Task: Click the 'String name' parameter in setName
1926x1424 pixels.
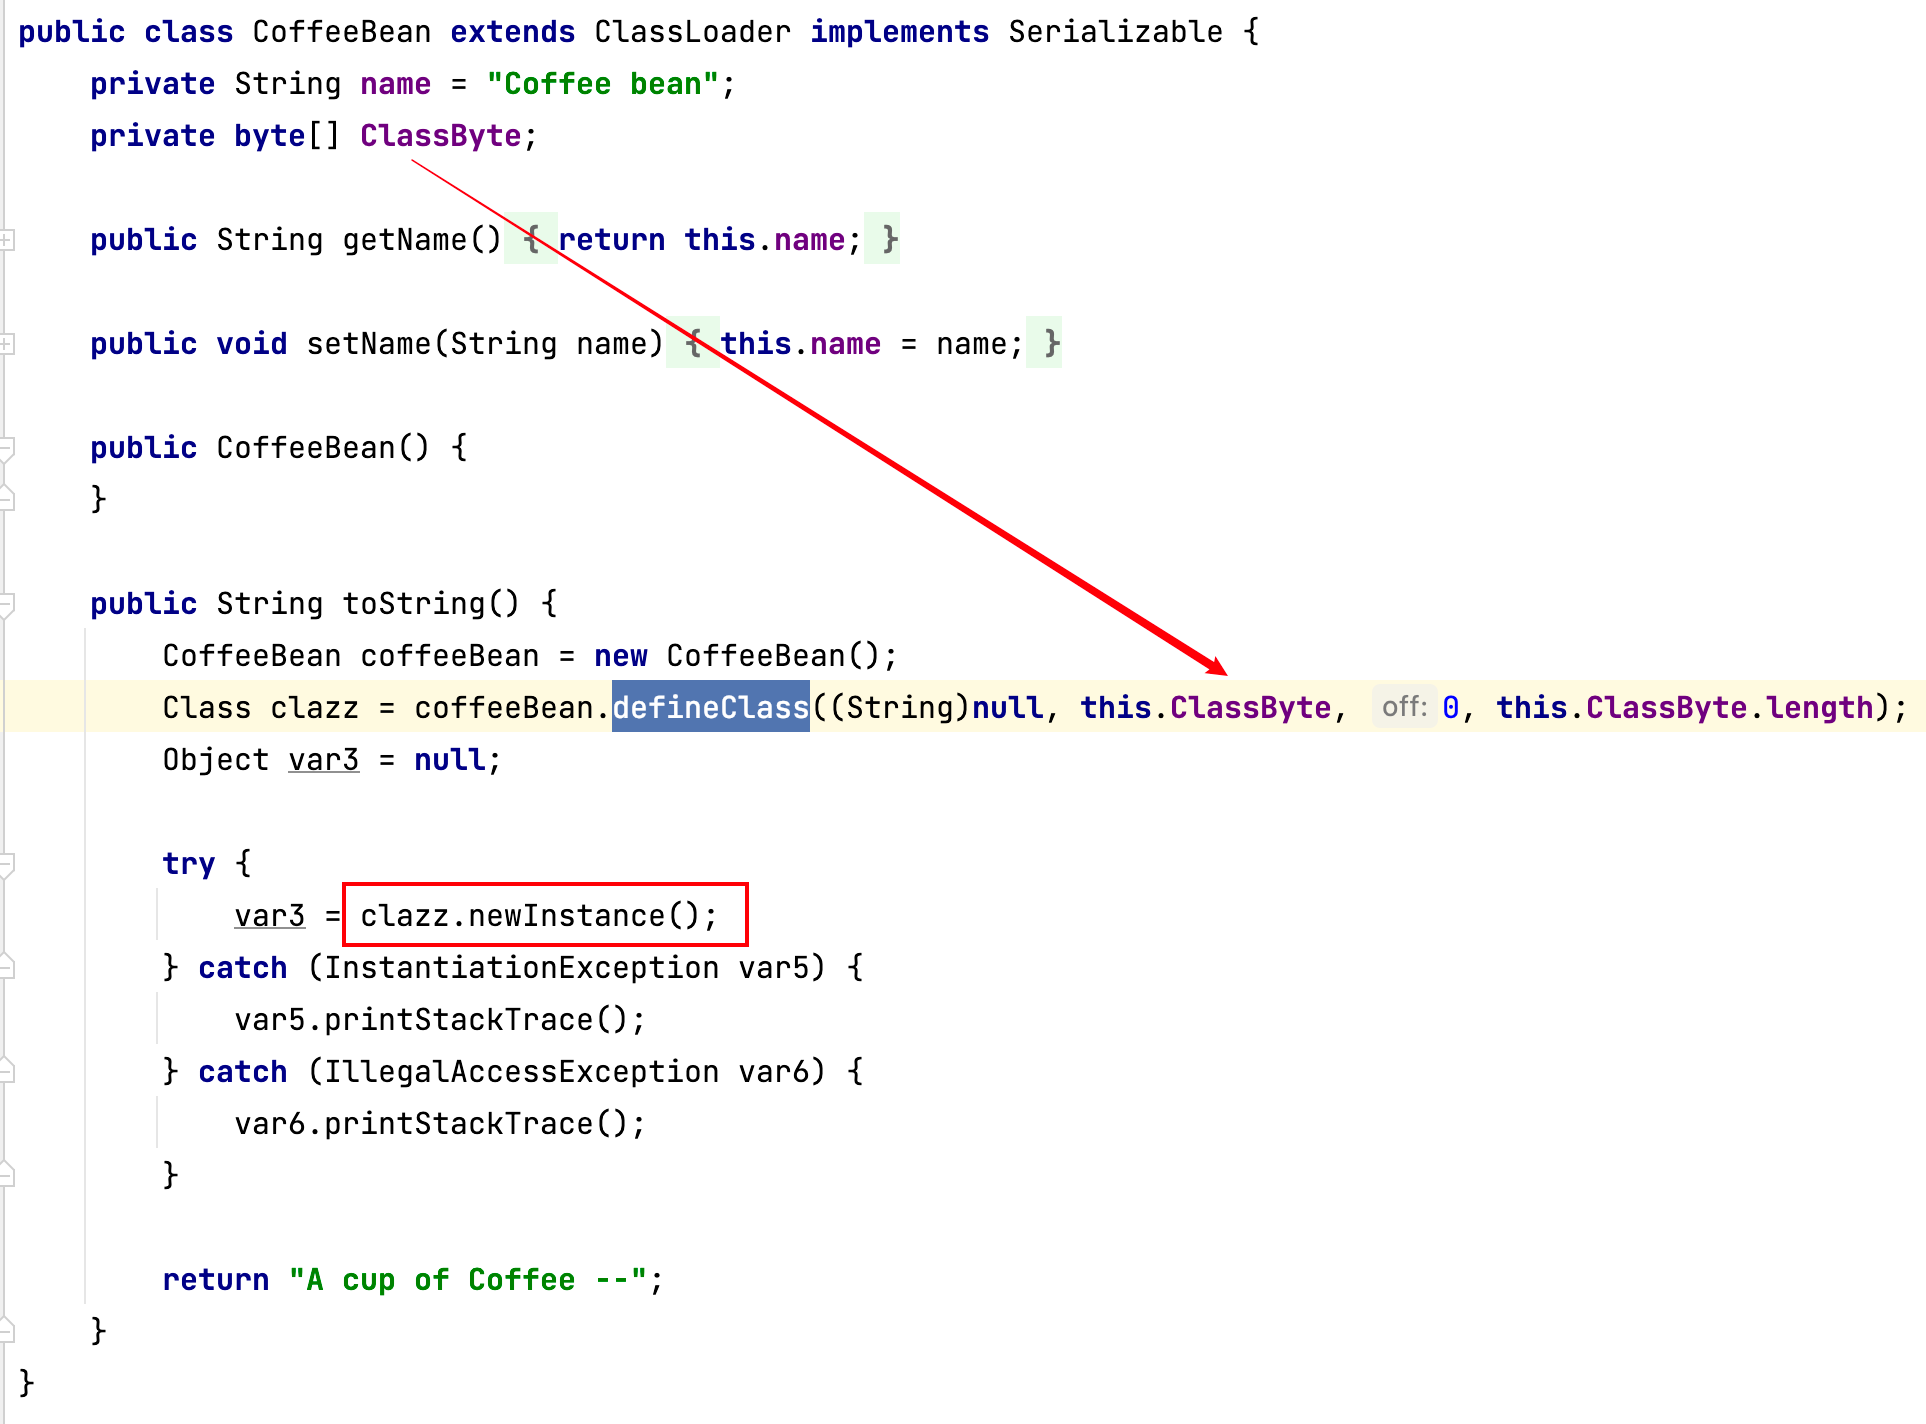Action: [x=549, y=344]
